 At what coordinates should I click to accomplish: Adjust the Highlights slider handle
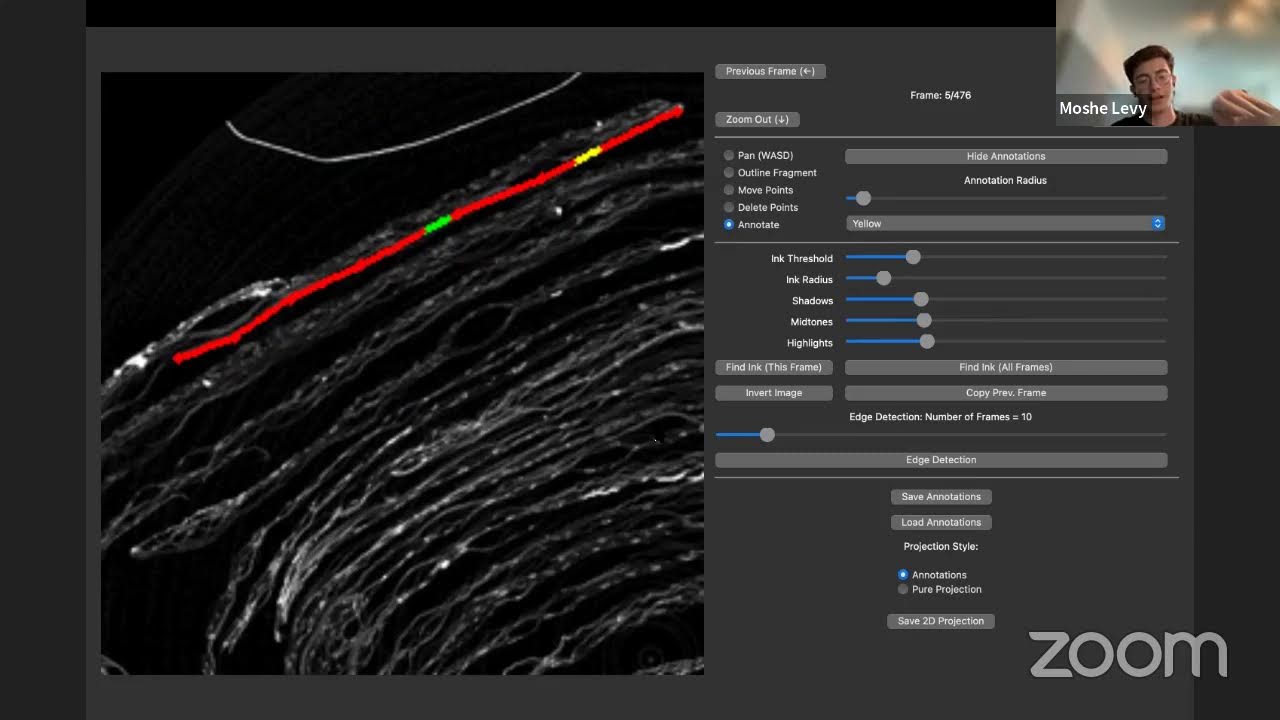coord(927,341)
